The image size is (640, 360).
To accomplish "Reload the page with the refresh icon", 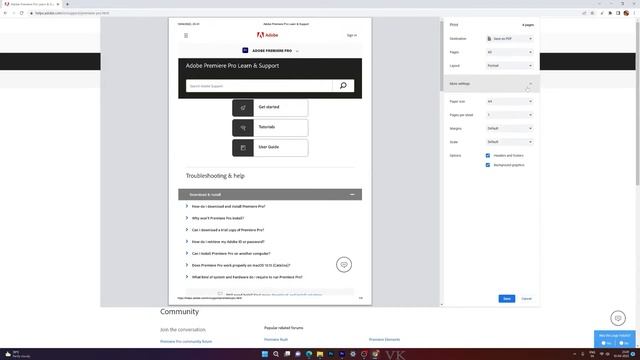I will pos(22,13).
